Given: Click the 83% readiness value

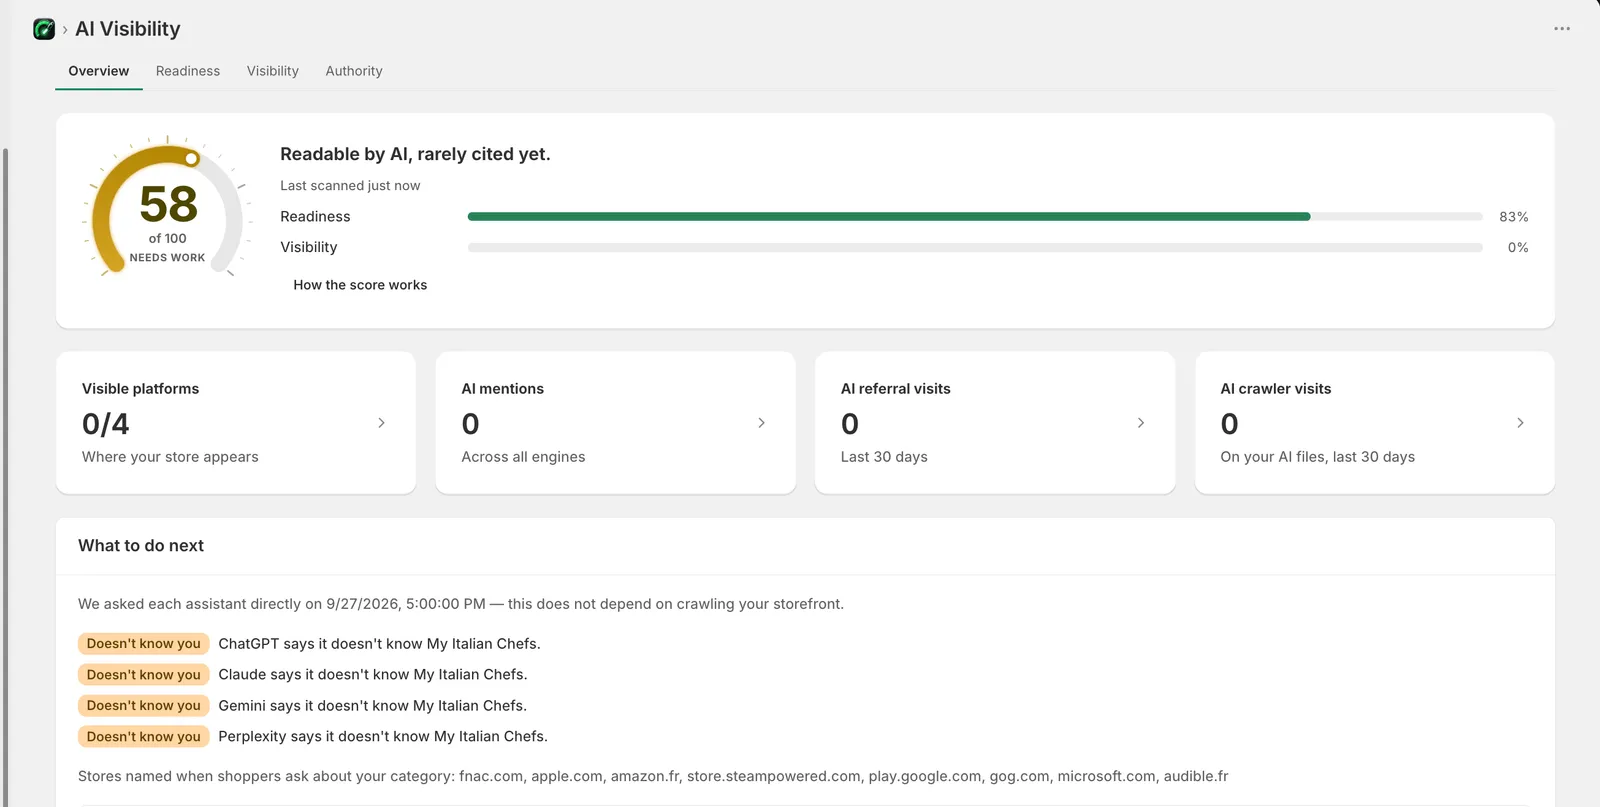Looking at the screenshot, I should (1514, 217).
